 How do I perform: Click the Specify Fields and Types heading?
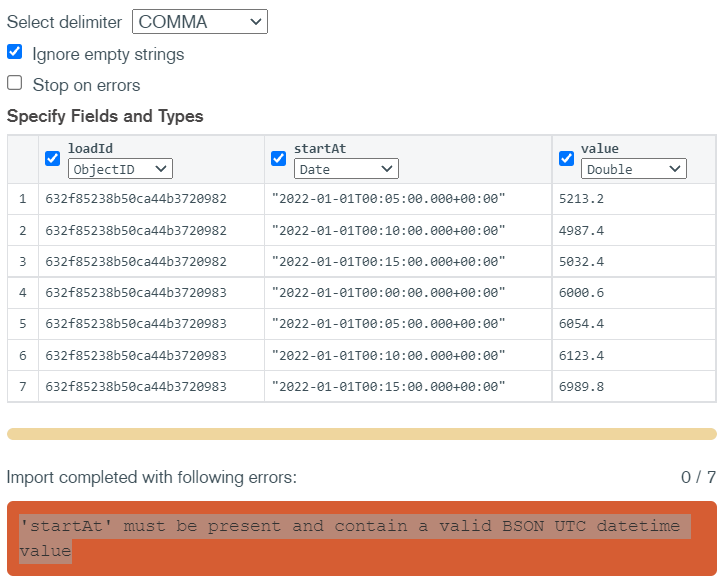click(105, 116)
